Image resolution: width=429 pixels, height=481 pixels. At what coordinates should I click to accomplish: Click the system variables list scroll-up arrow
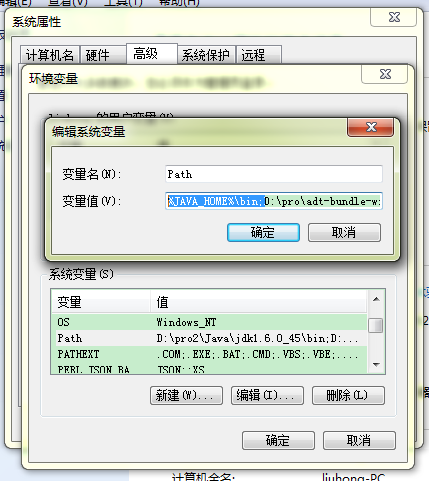coord(376,299)
